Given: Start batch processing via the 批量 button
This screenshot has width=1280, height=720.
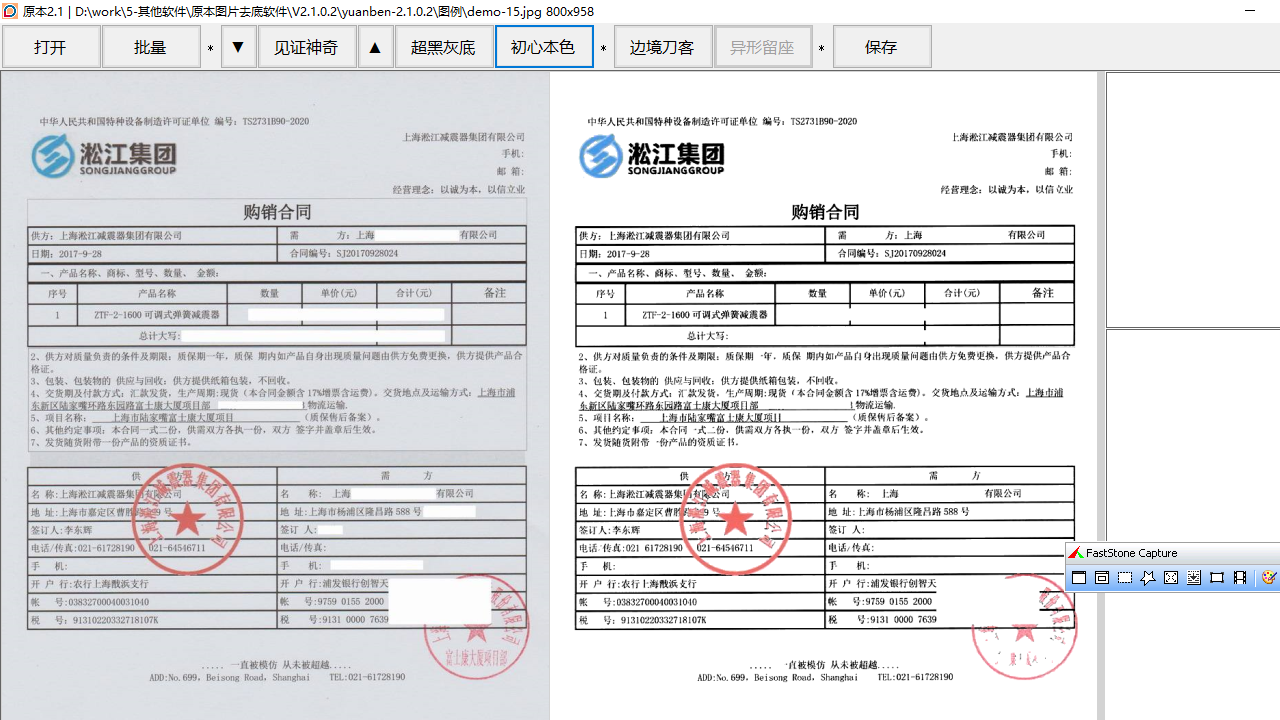Looking at the screenshot, I should [x=151, y=46].
